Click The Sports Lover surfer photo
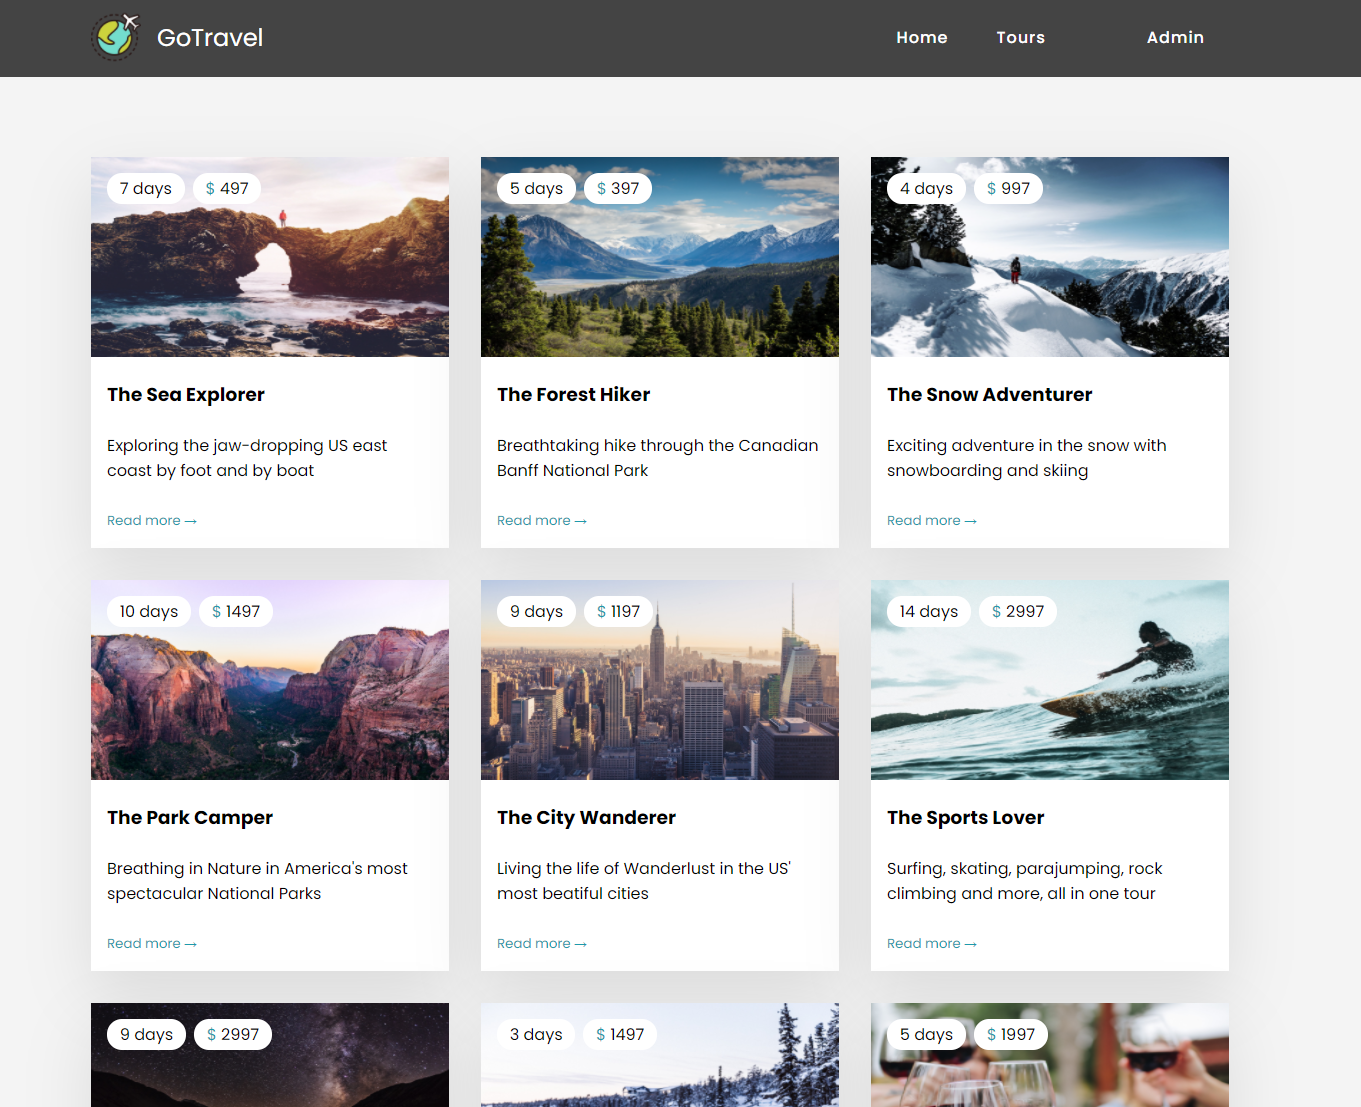1361x1107 pixels. coord(1050,680)
